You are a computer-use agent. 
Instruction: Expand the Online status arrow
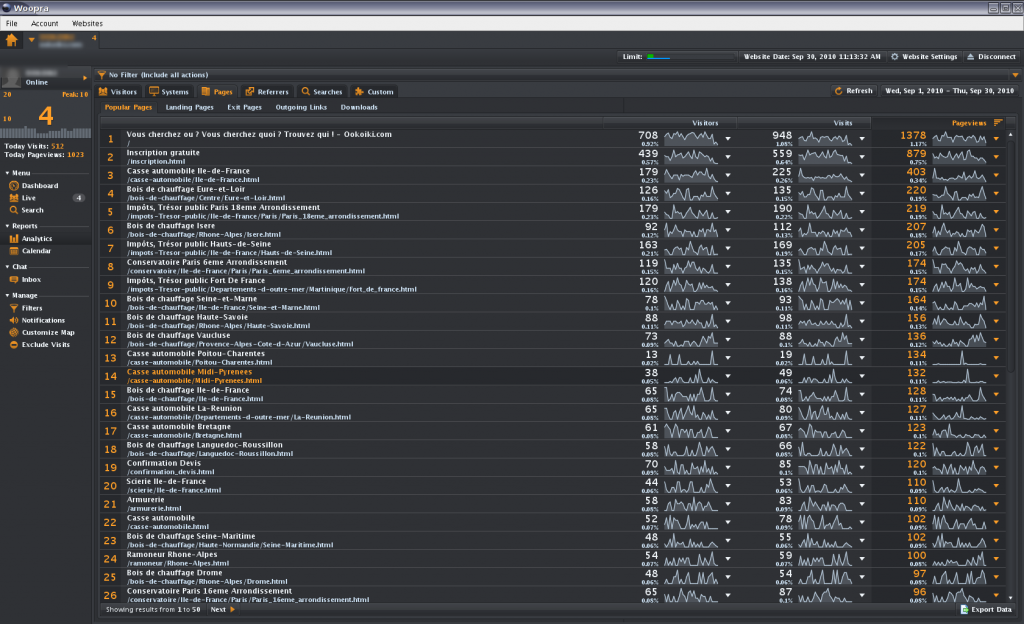[84, 78]
